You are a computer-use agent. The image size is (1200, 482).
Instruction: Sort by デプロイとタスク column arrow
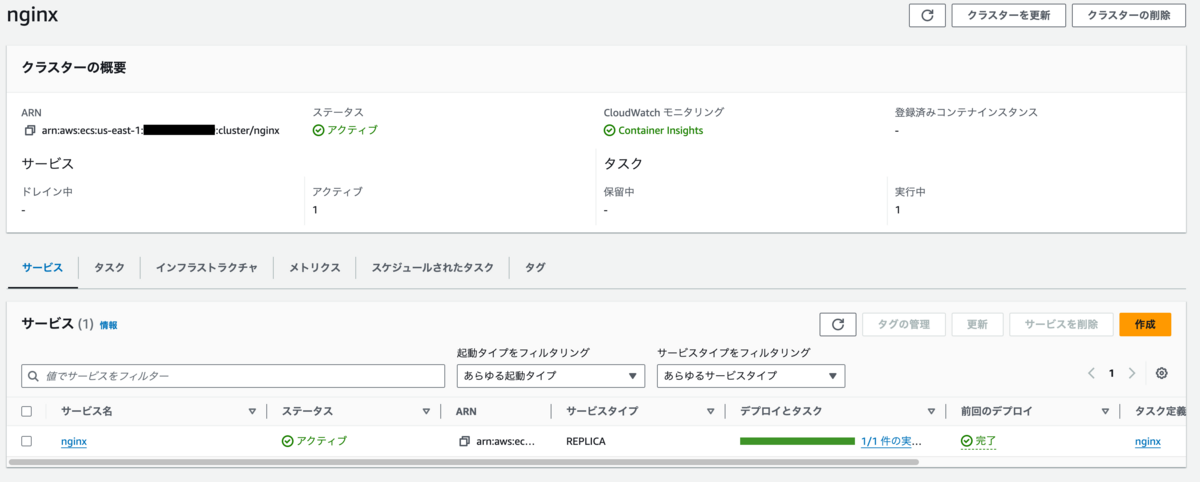pos(931,411)
